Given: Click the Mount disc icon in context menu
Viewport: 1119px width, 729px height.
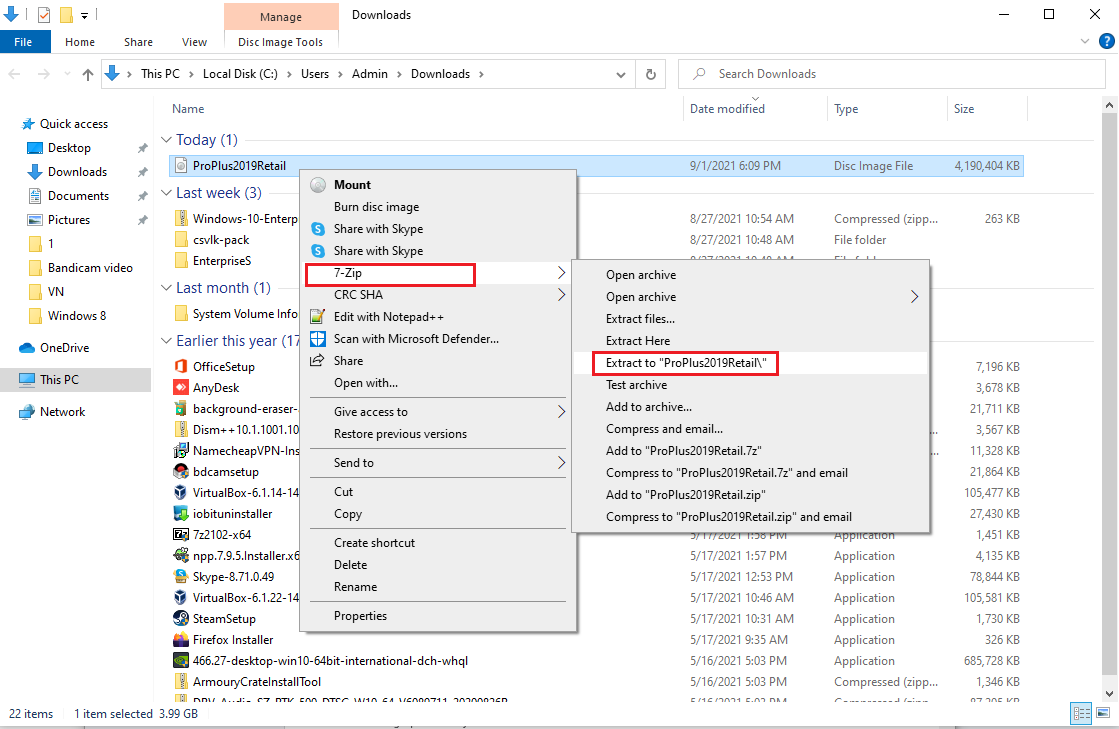Looking at the screenshot, I should 318,185.
